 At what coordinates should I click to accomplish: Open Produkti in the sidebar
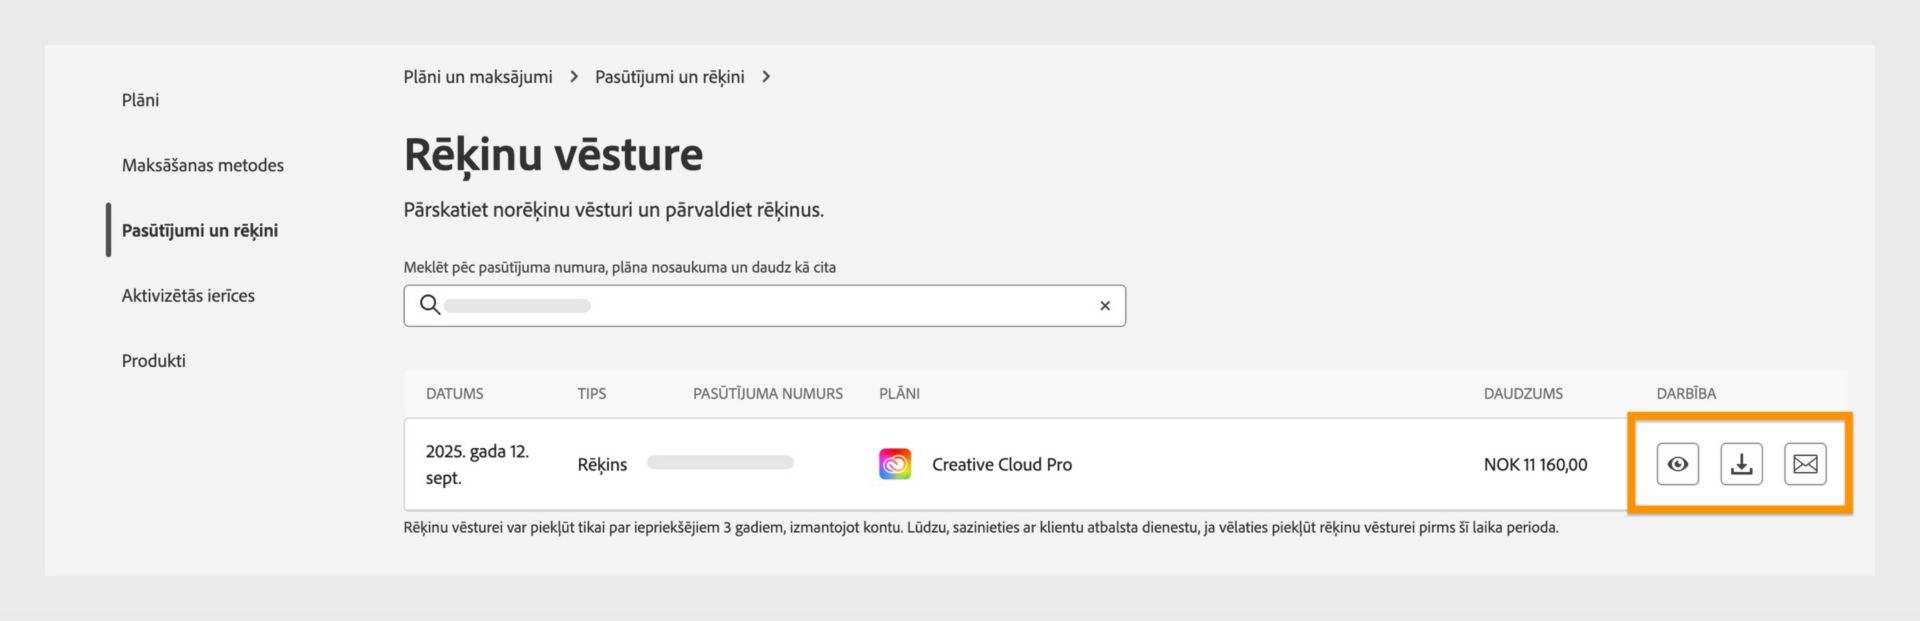click(154, 361)
